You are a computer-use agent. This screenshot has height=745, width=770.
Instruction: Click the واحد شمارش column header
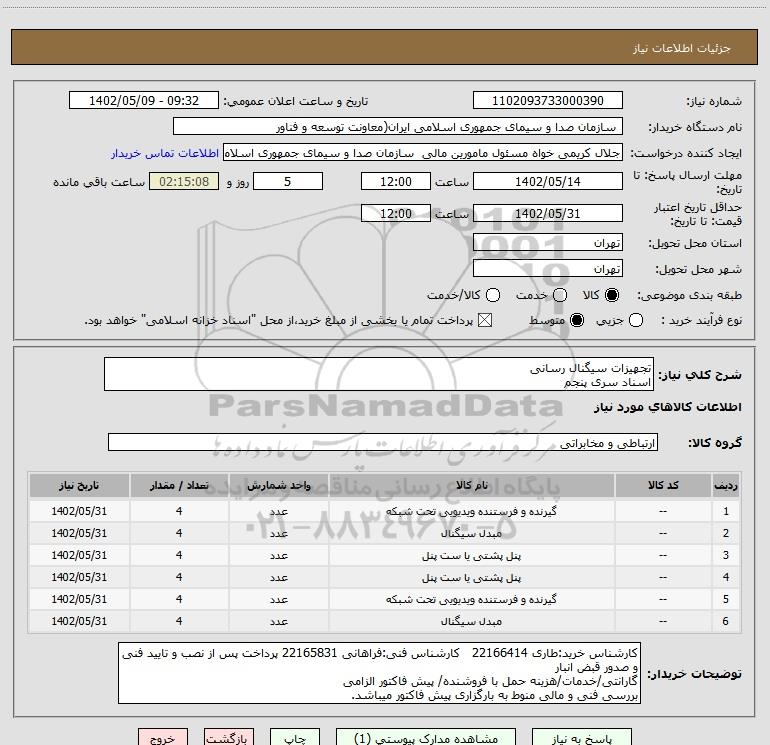coord(278,485)
